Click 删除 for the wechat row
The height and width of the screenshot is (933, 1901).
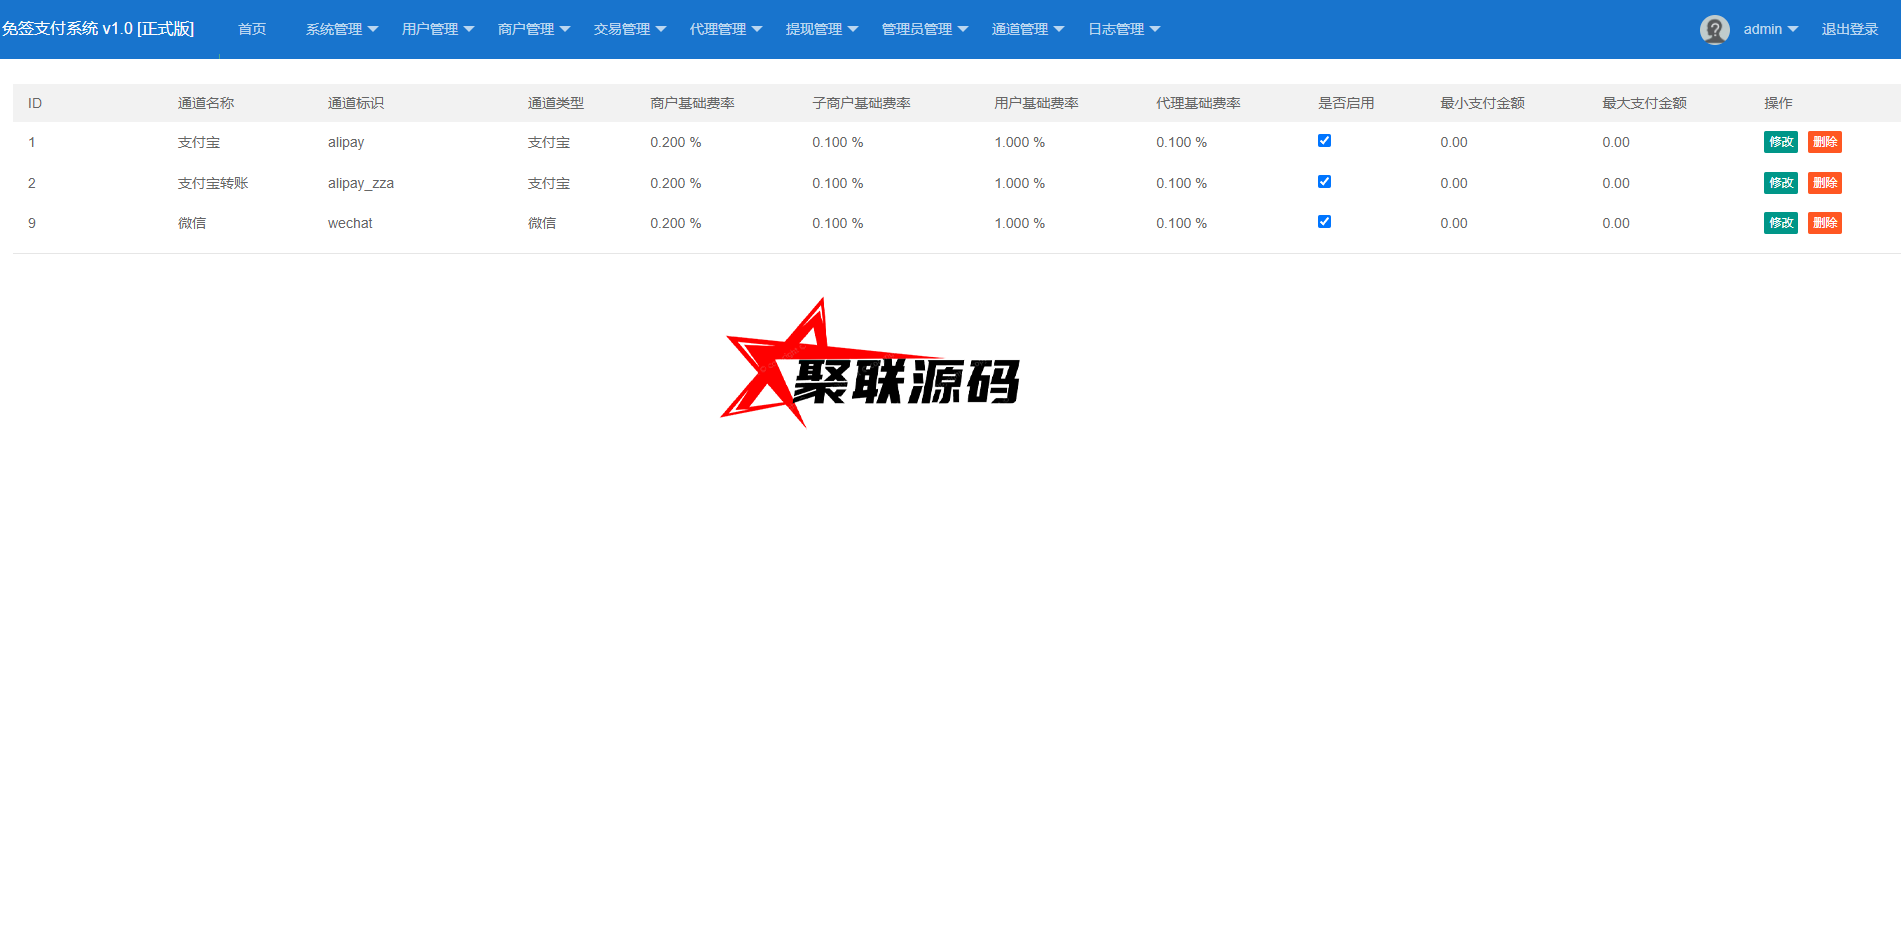[1825, 223]
